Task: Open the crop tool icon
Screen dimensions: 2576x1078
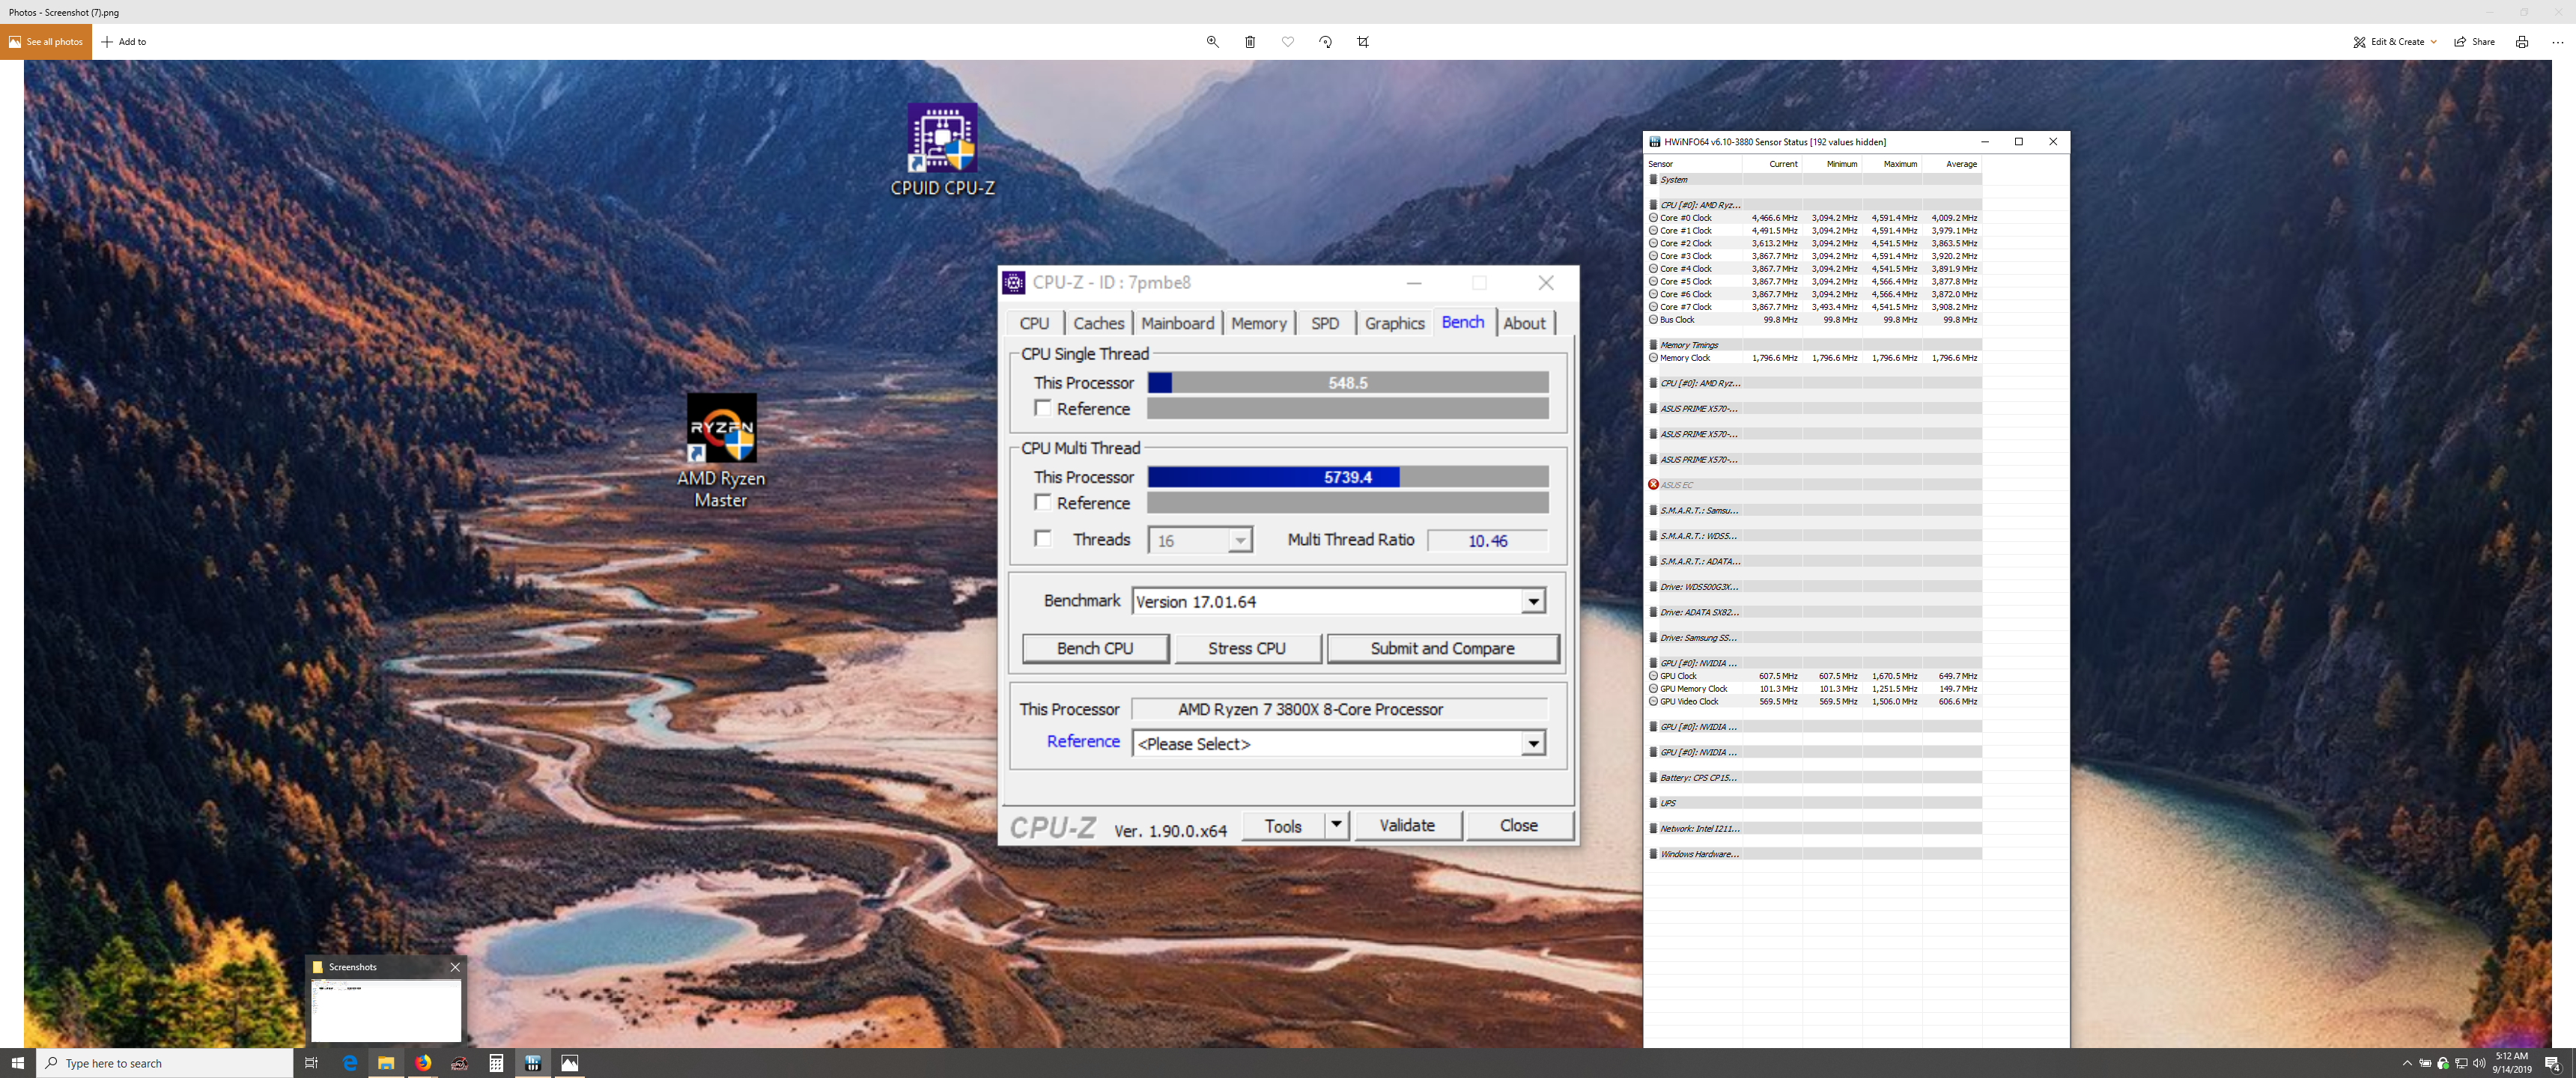Action: (x=1363, y=42)
